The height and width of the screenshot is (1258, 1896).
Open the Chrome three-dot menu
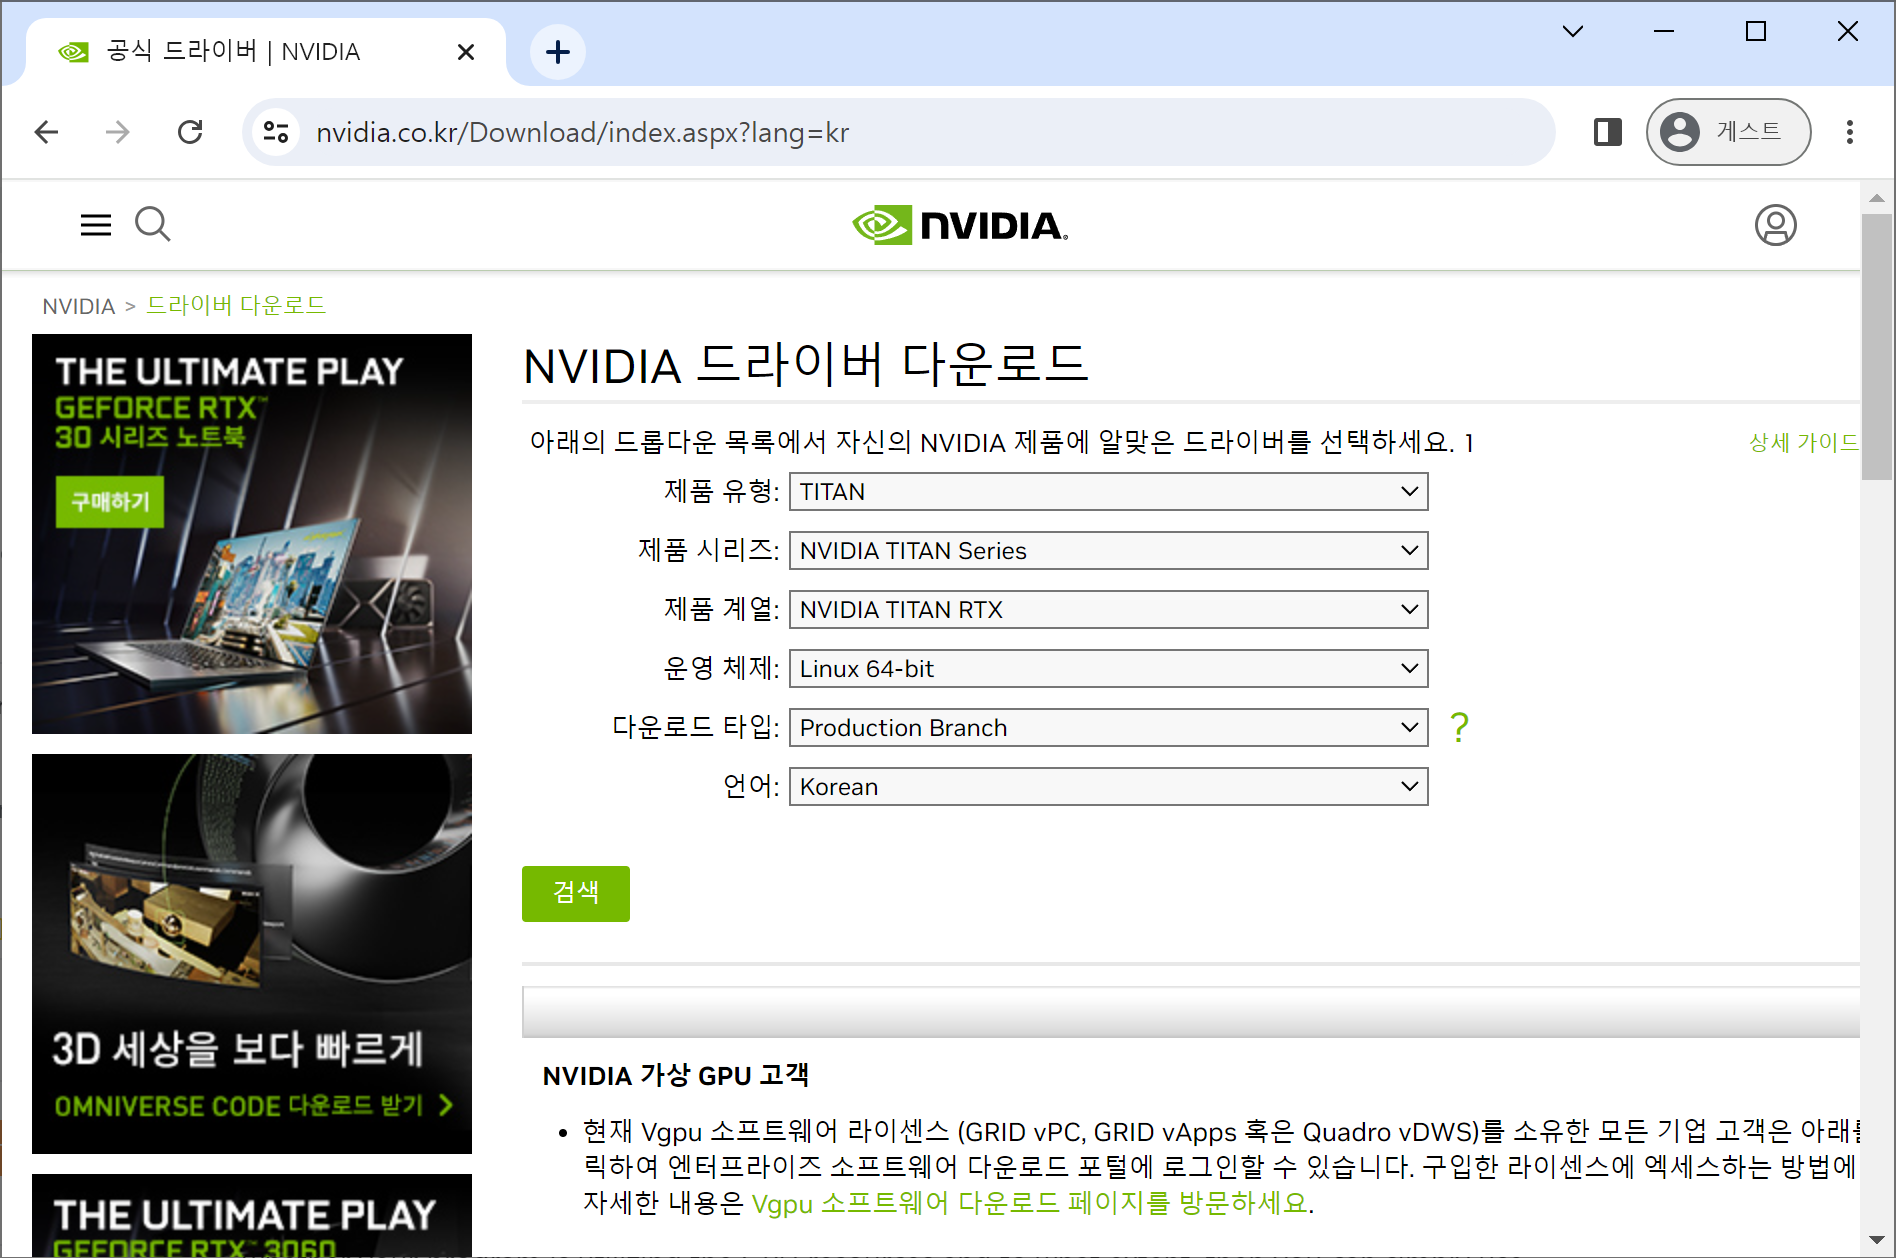point(1850,132)
